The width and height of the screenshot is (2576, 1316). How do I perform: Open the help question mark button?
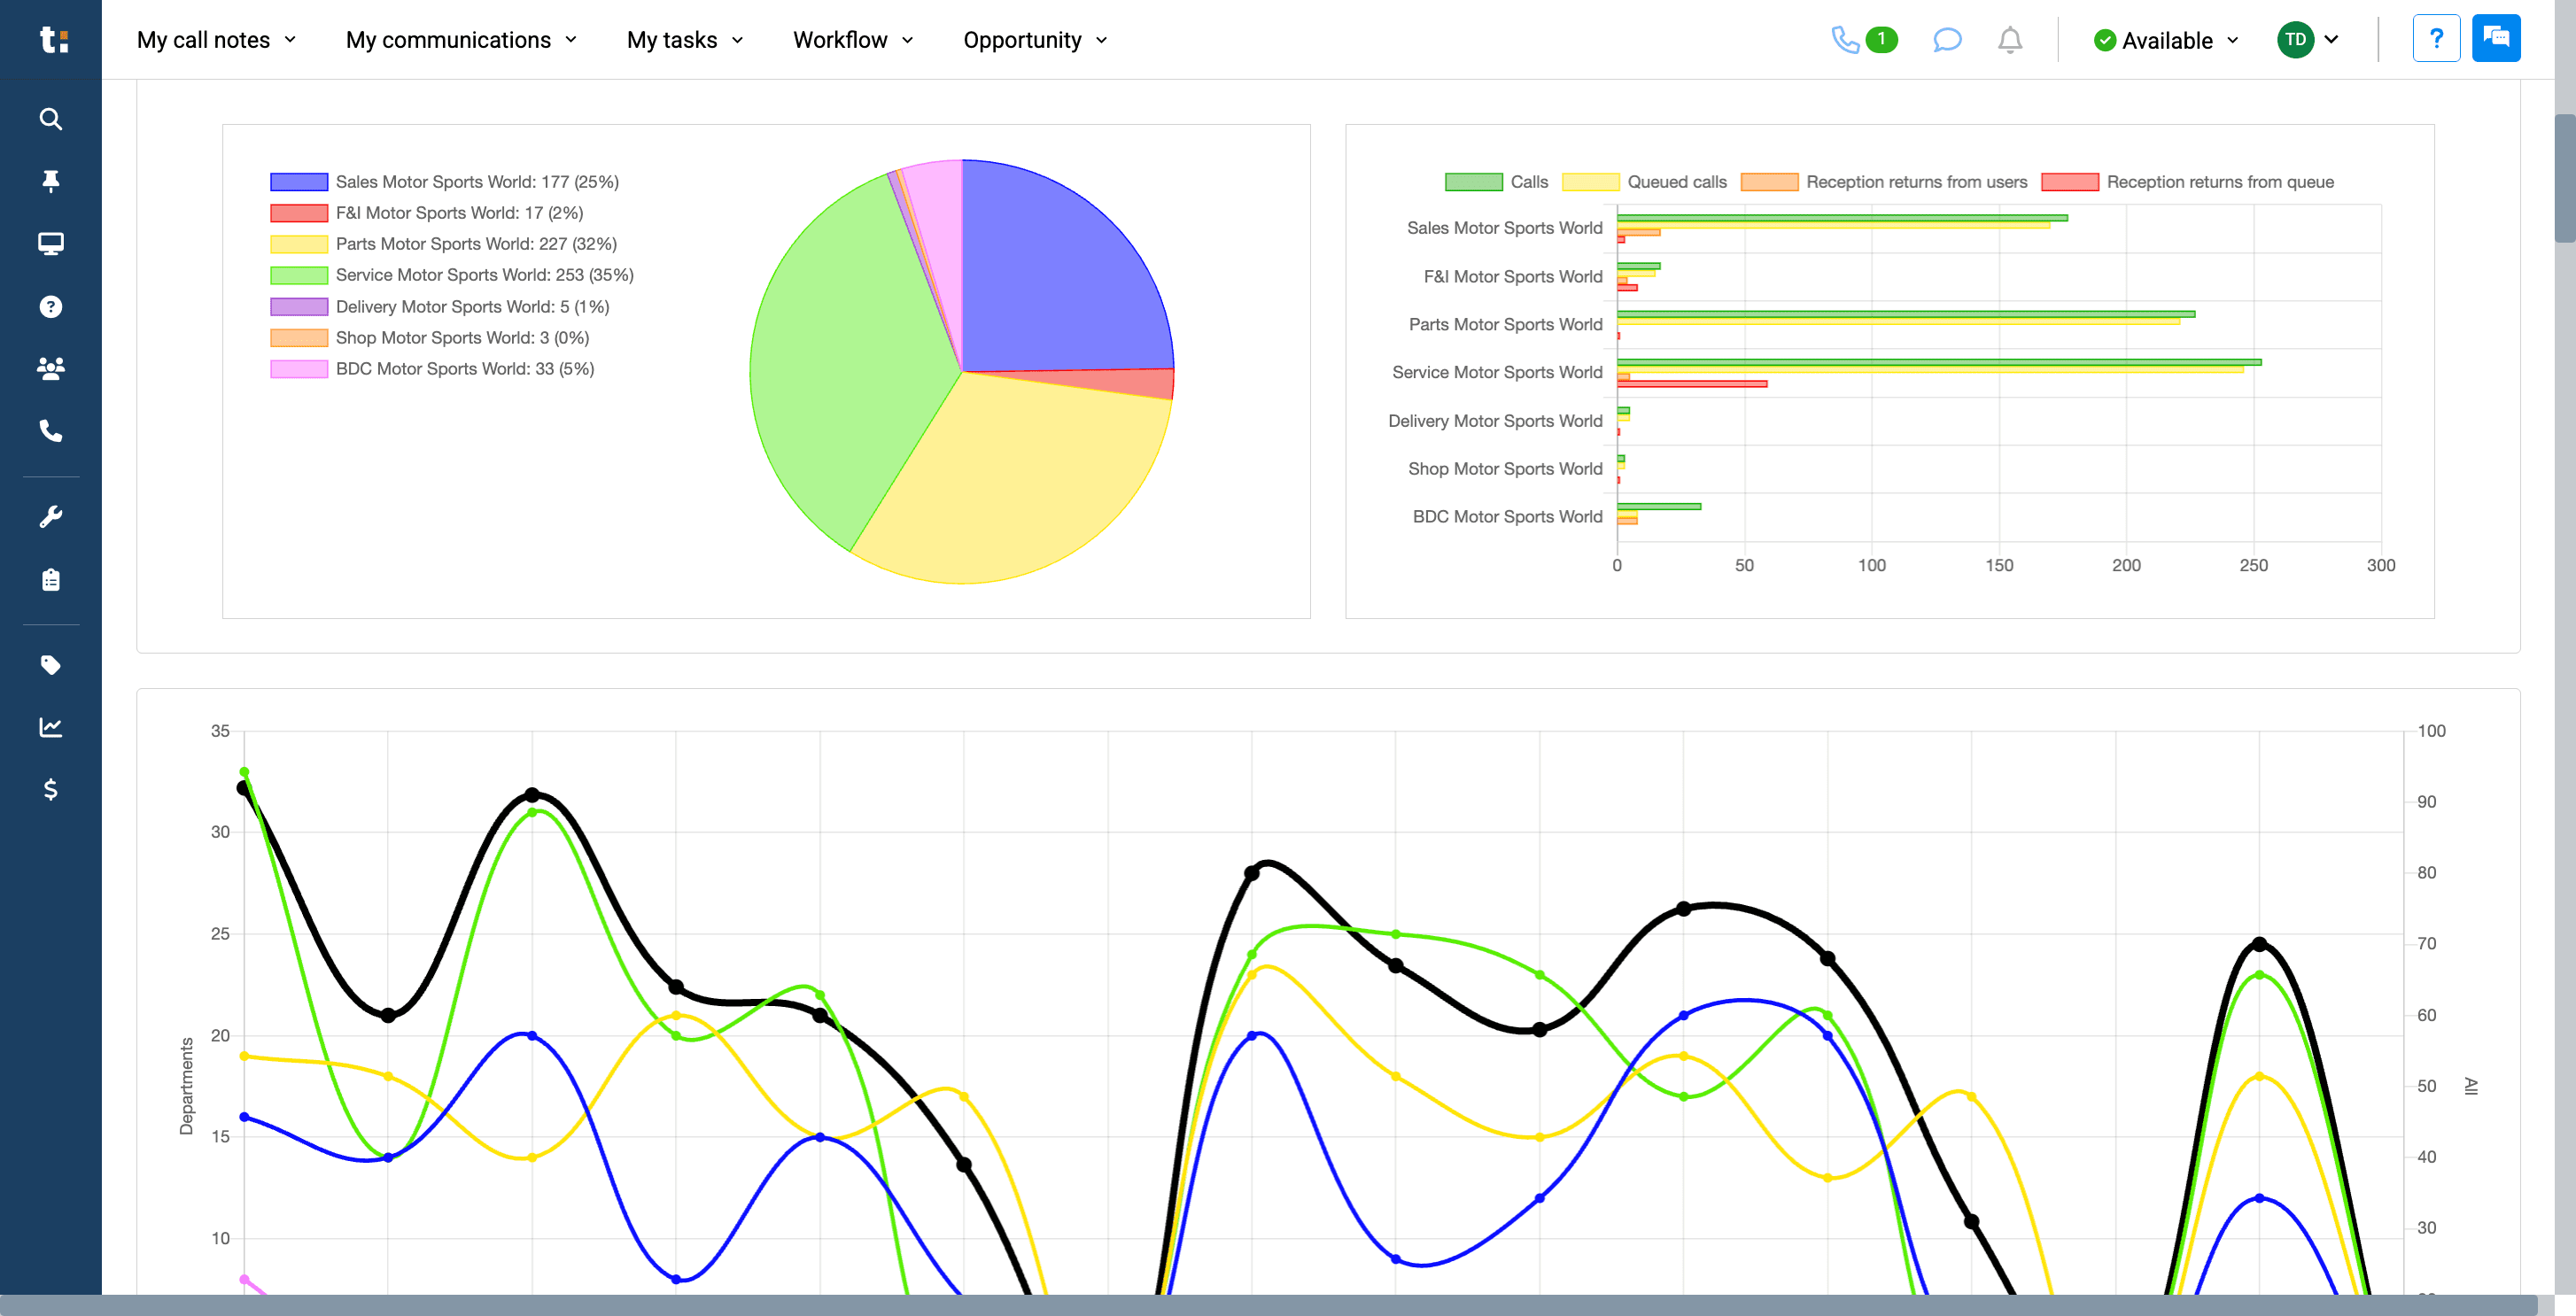click(2436, 39)
